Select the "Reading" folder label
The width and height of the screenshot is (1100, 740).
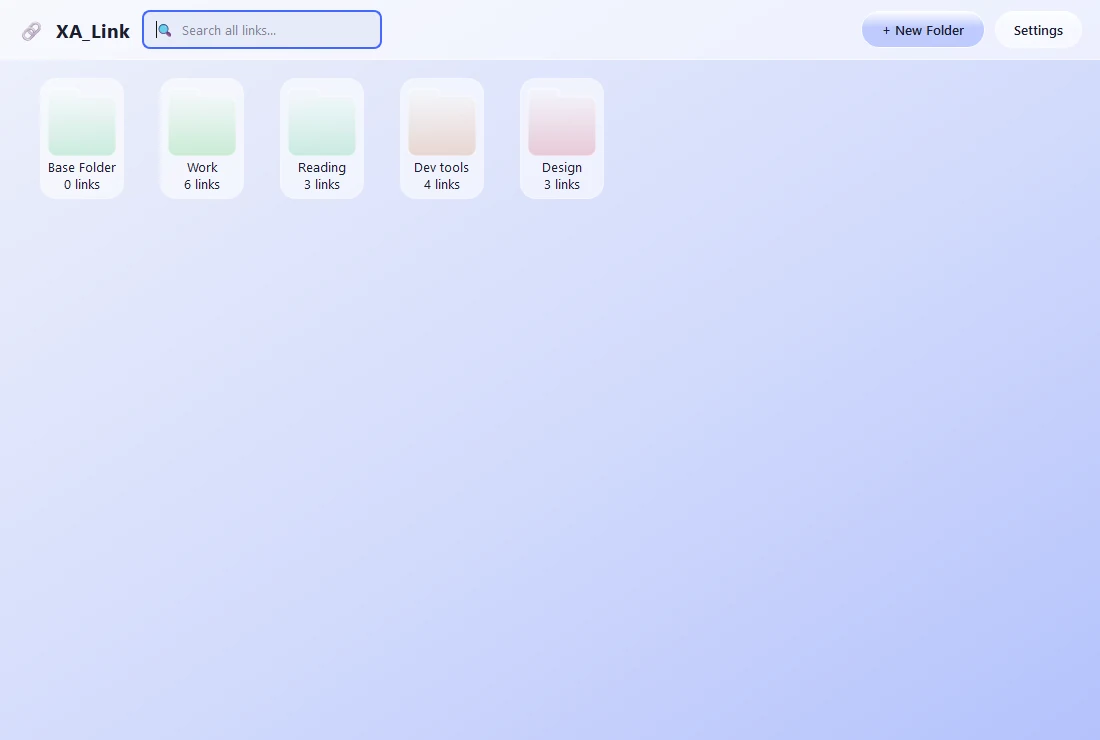(322, 168)
